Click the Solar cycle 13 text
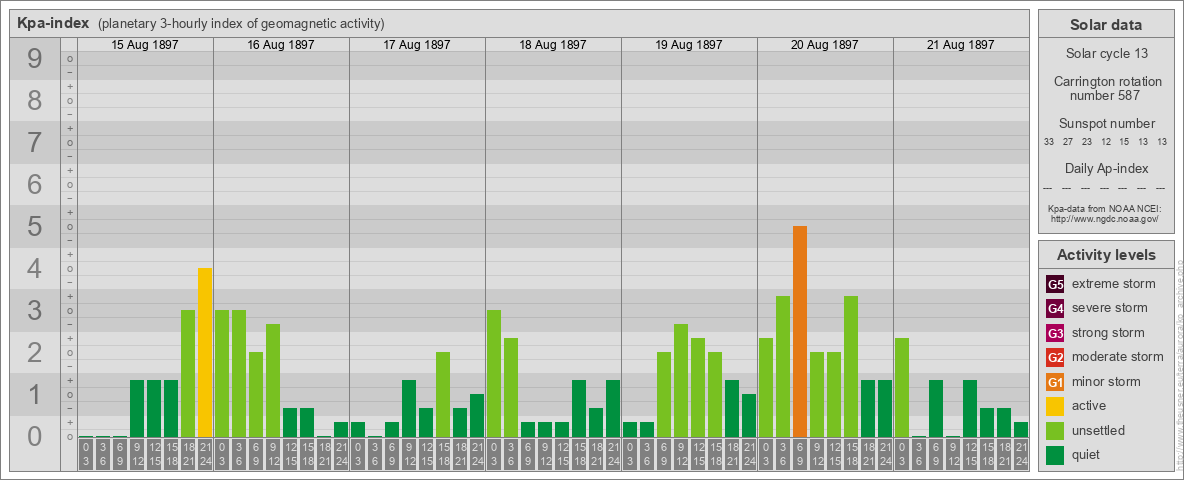The height and width of the screenshot is (480, 1184). point(1105,54)
